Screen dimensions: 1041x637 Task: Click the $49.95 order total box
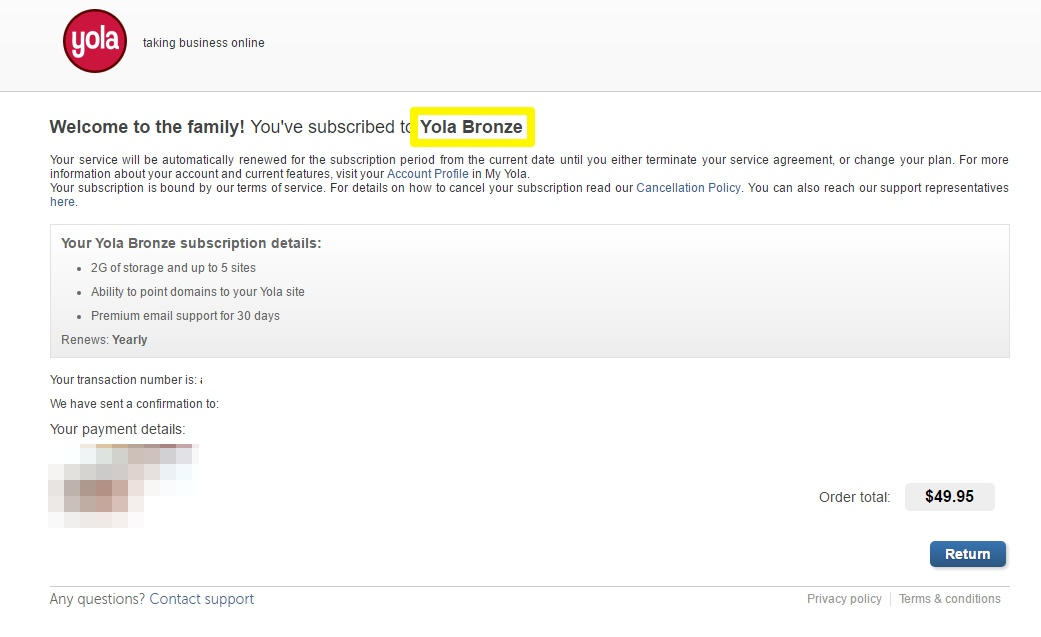point(949,497)
